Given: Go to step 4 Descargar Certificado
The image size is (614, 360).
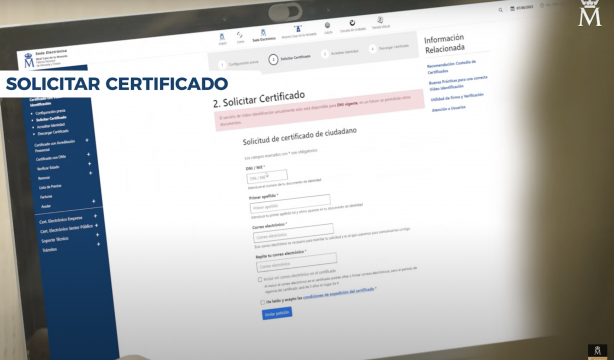Looking at the screenshot, I should 389,48.
